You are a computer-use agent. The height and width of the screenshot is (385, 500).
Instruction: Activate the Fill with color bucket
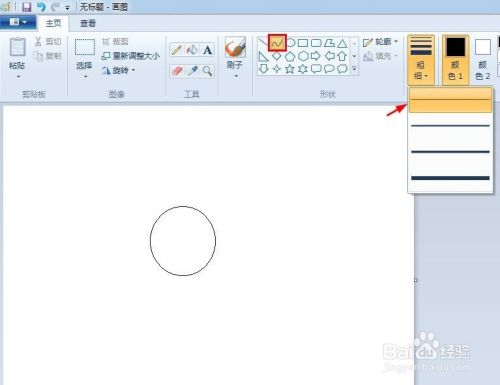(x=192, y=50)
